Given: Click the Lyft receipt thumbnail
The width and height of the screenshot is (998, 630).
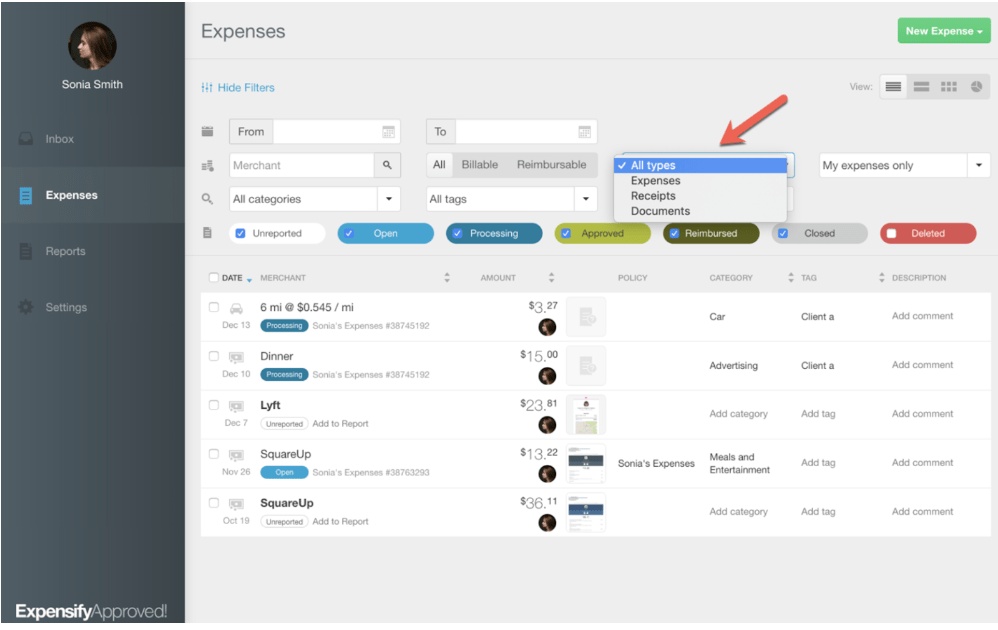Looking at the screenshot, I should (586, 414).
